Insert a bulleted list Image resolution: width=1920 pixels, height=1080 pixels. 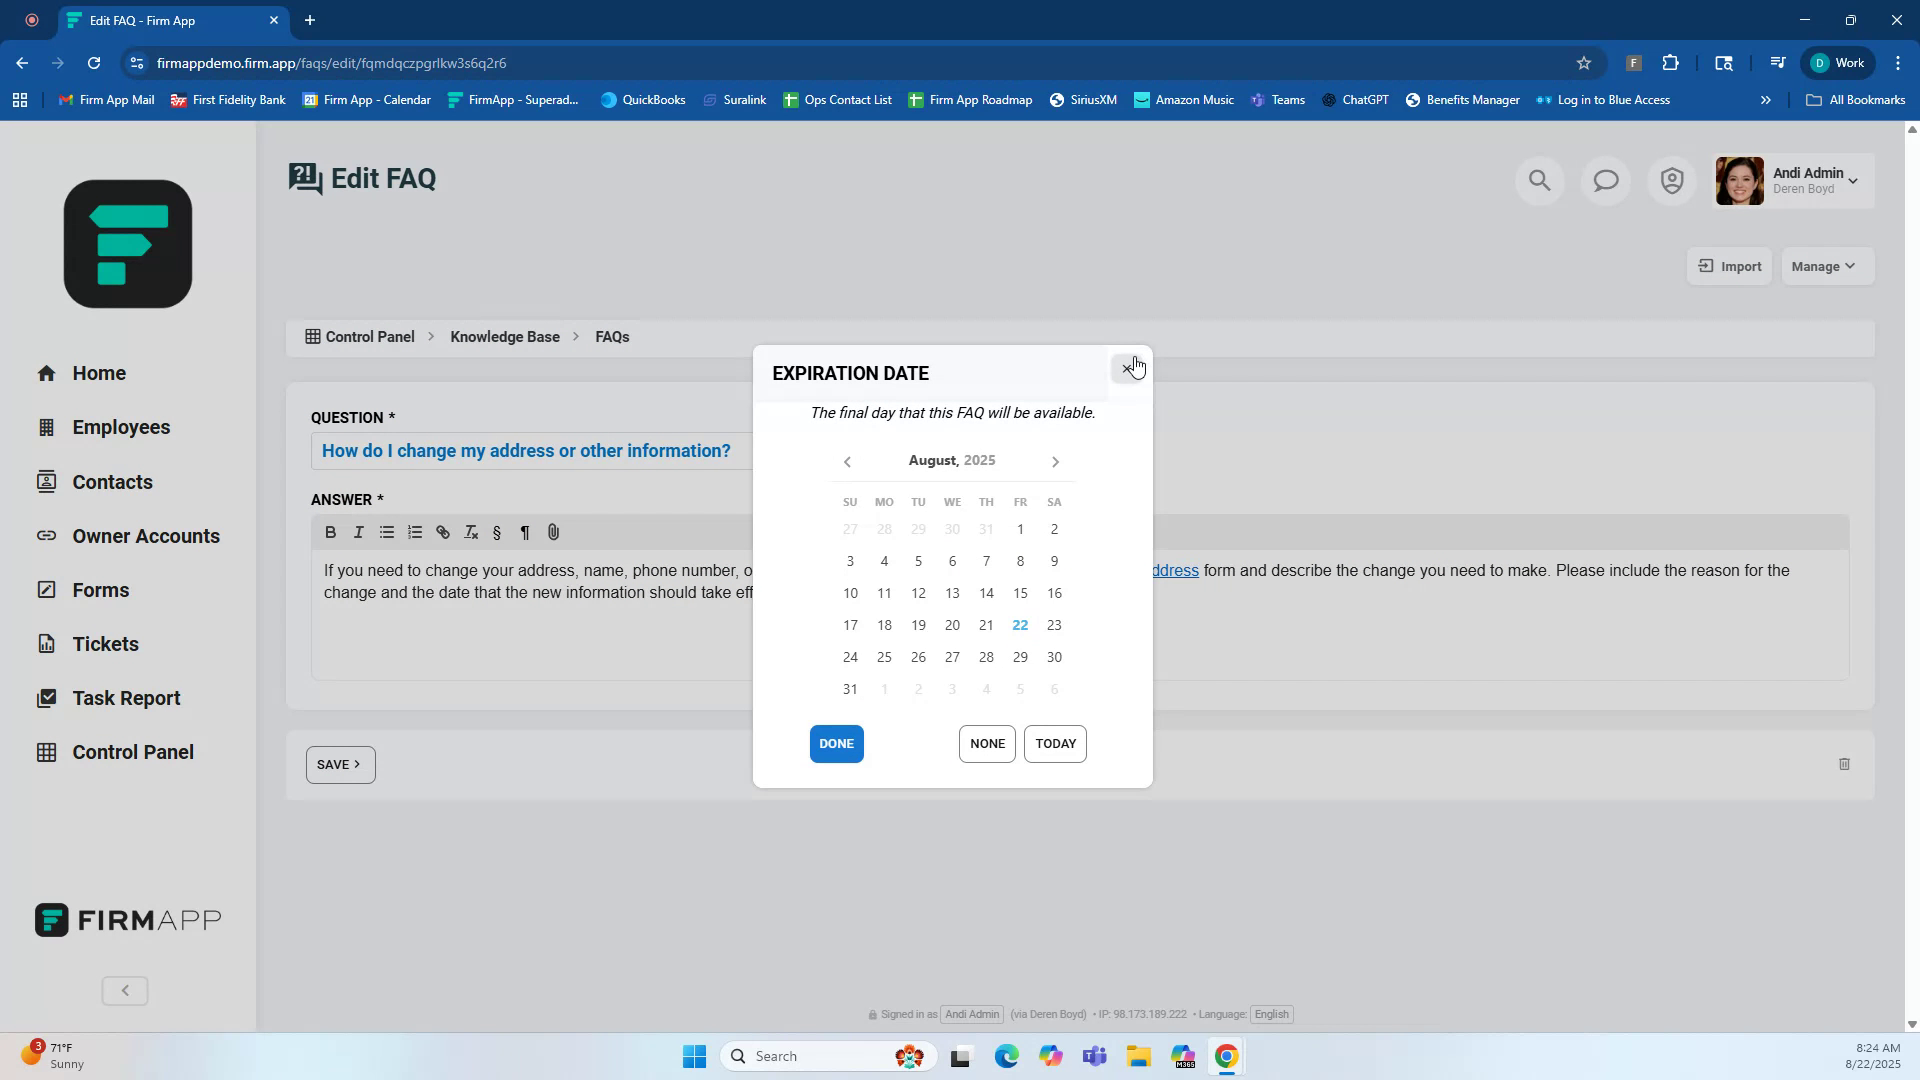click(386, 533)
